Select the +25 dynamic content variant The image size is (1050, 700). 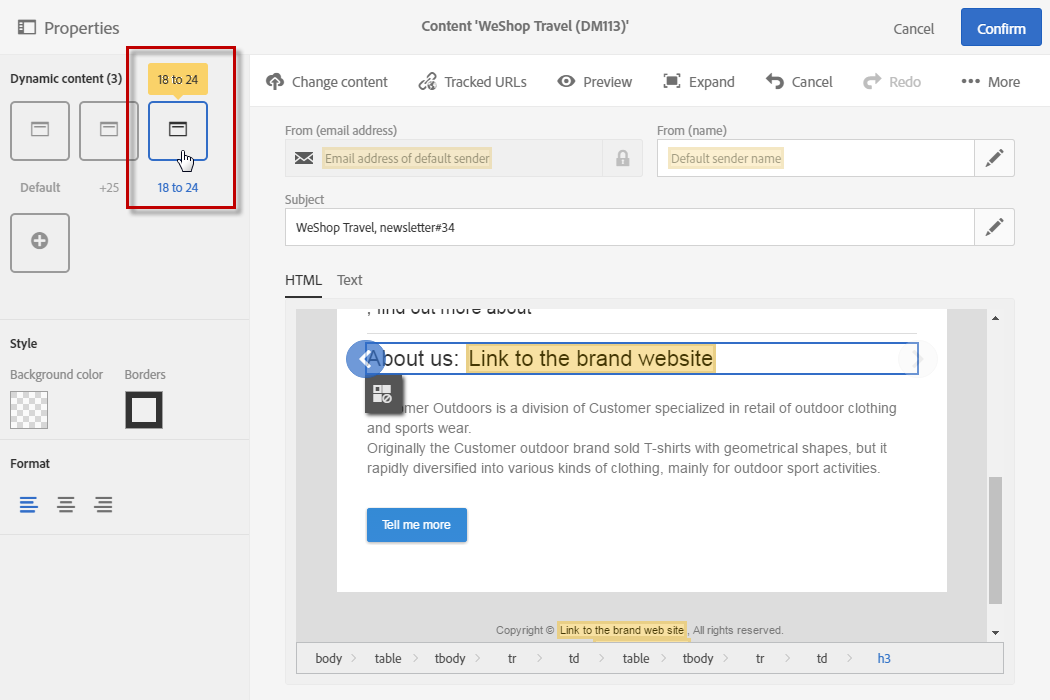pyautogui.click(x=109, y=131)
